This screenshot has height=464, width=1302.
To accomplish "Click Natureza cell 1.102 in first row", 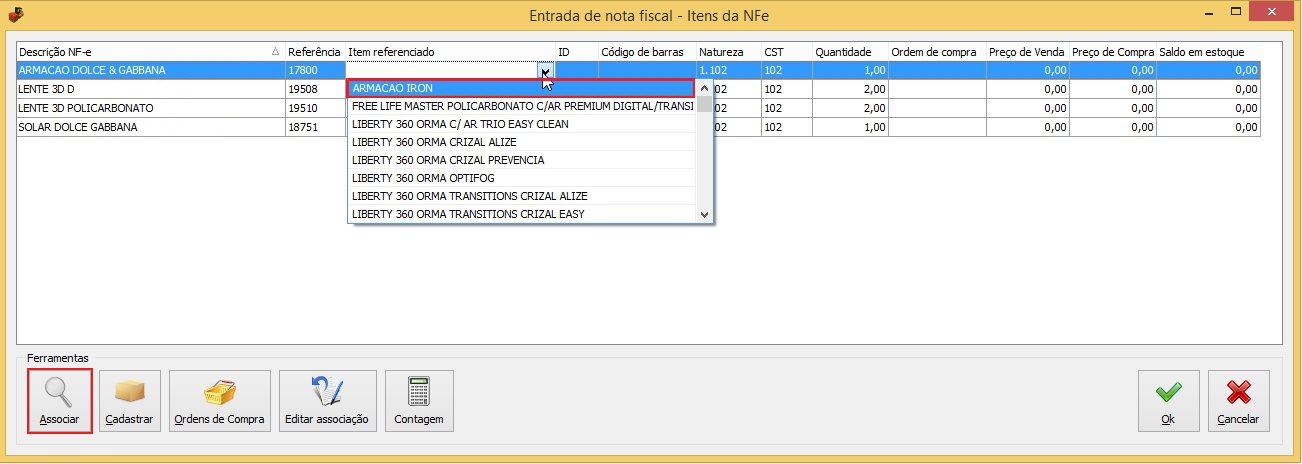I will point(728,71).
